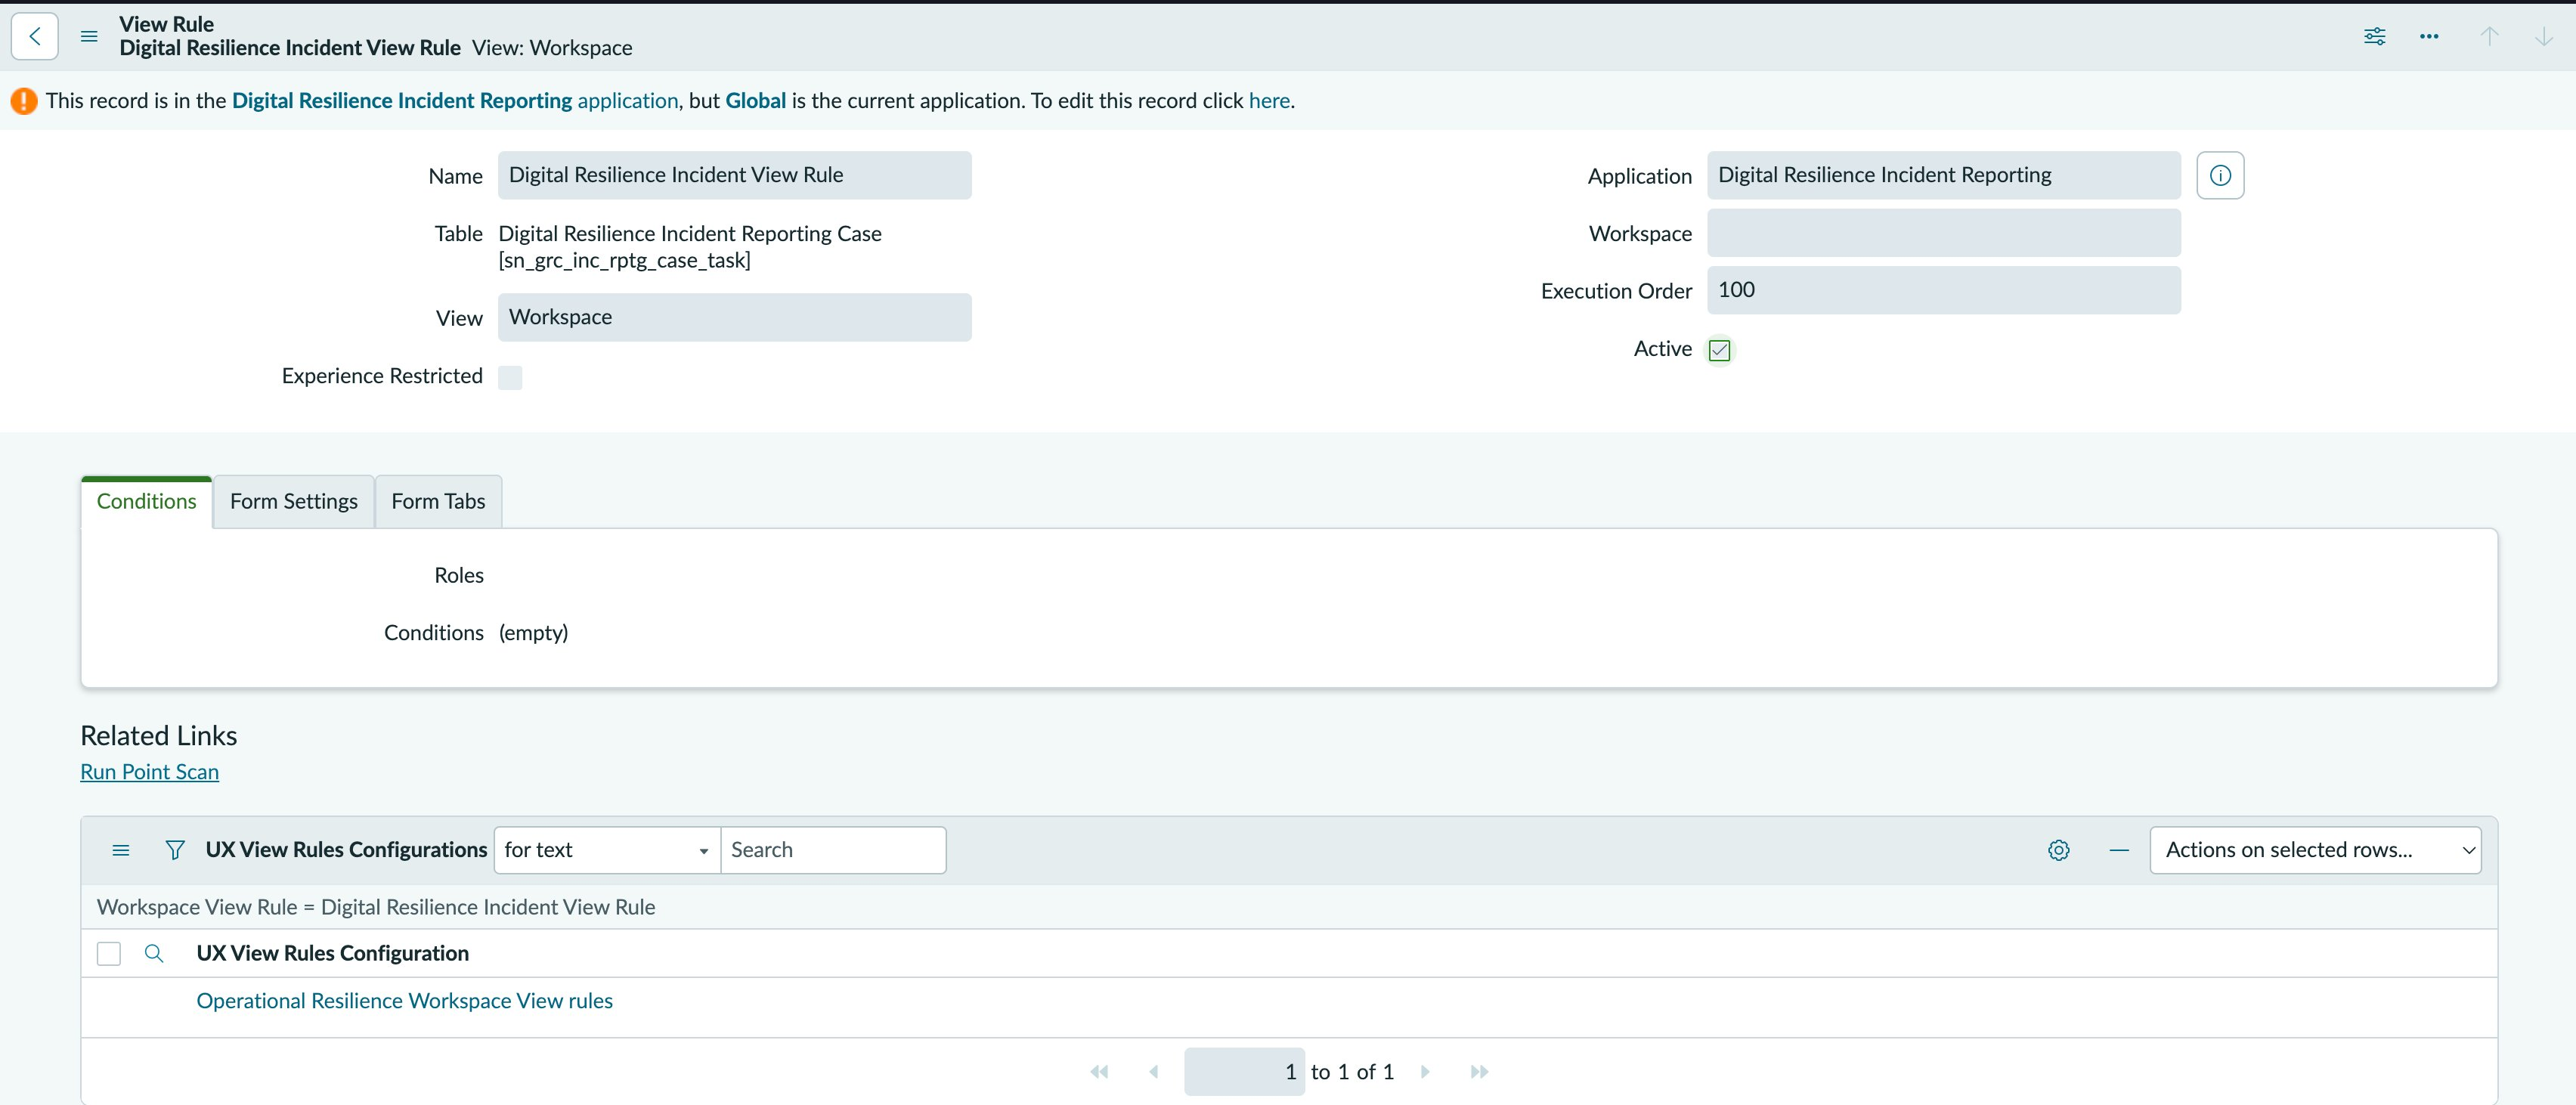Open the personalize form settings icon
The image size is (2576, 1105).
[2374, 36]
